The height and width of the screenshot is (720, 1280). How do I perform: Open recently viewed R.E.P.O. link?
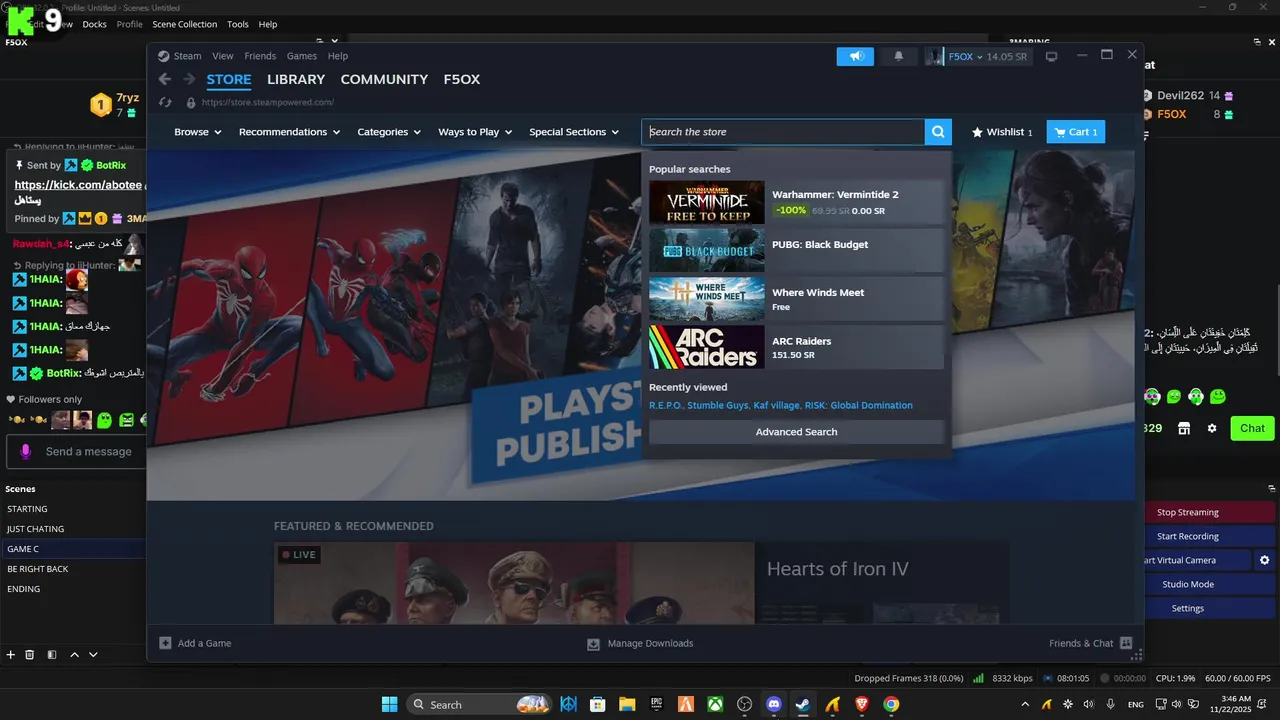[x=665, y=405]
